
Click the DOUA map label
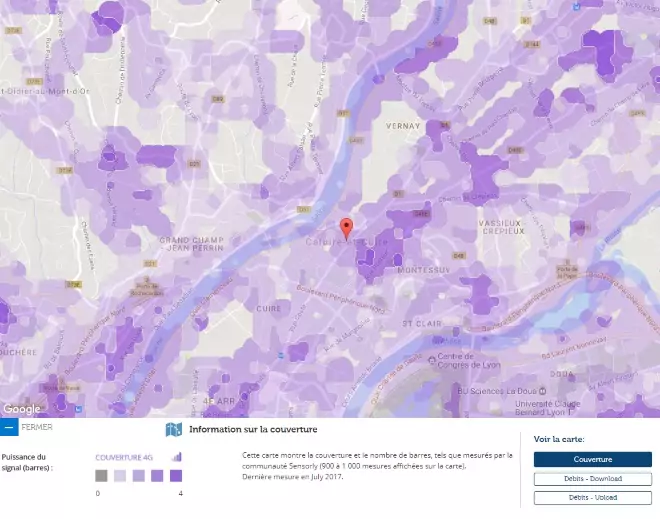[562, 374]
